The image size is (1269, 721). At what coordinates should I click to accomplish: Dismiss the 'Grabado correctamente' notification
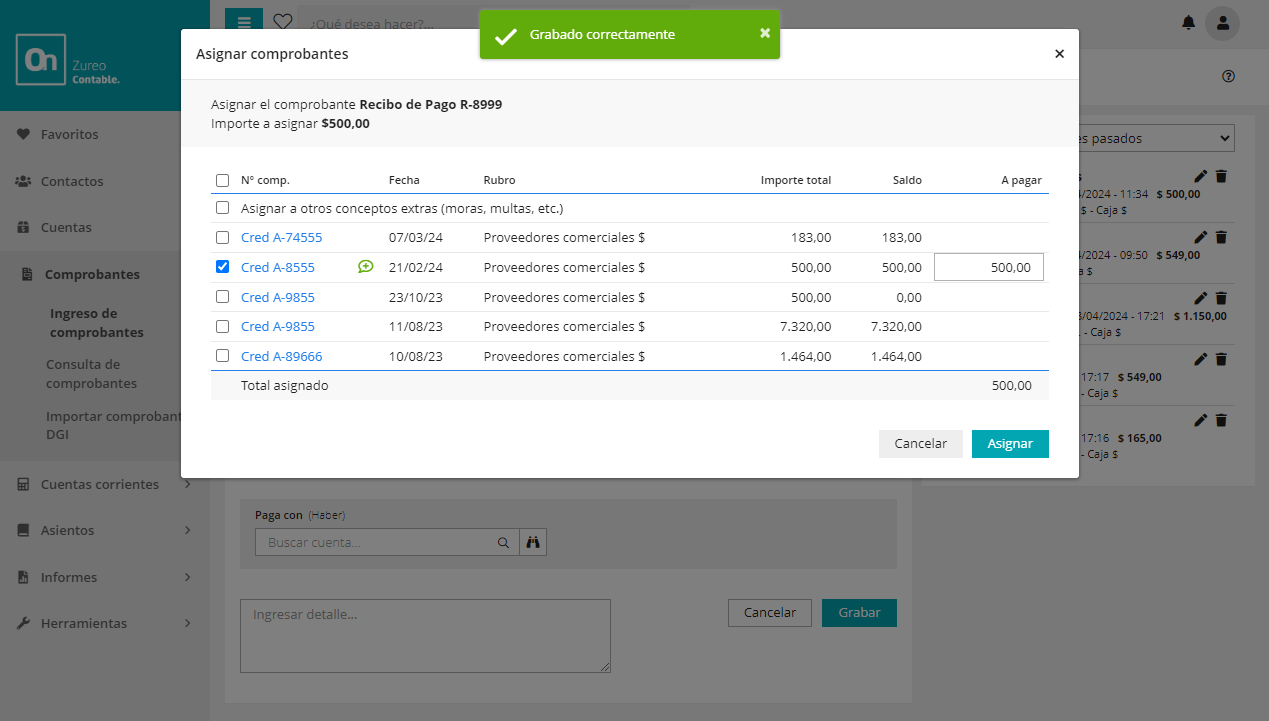click(765, 33)
